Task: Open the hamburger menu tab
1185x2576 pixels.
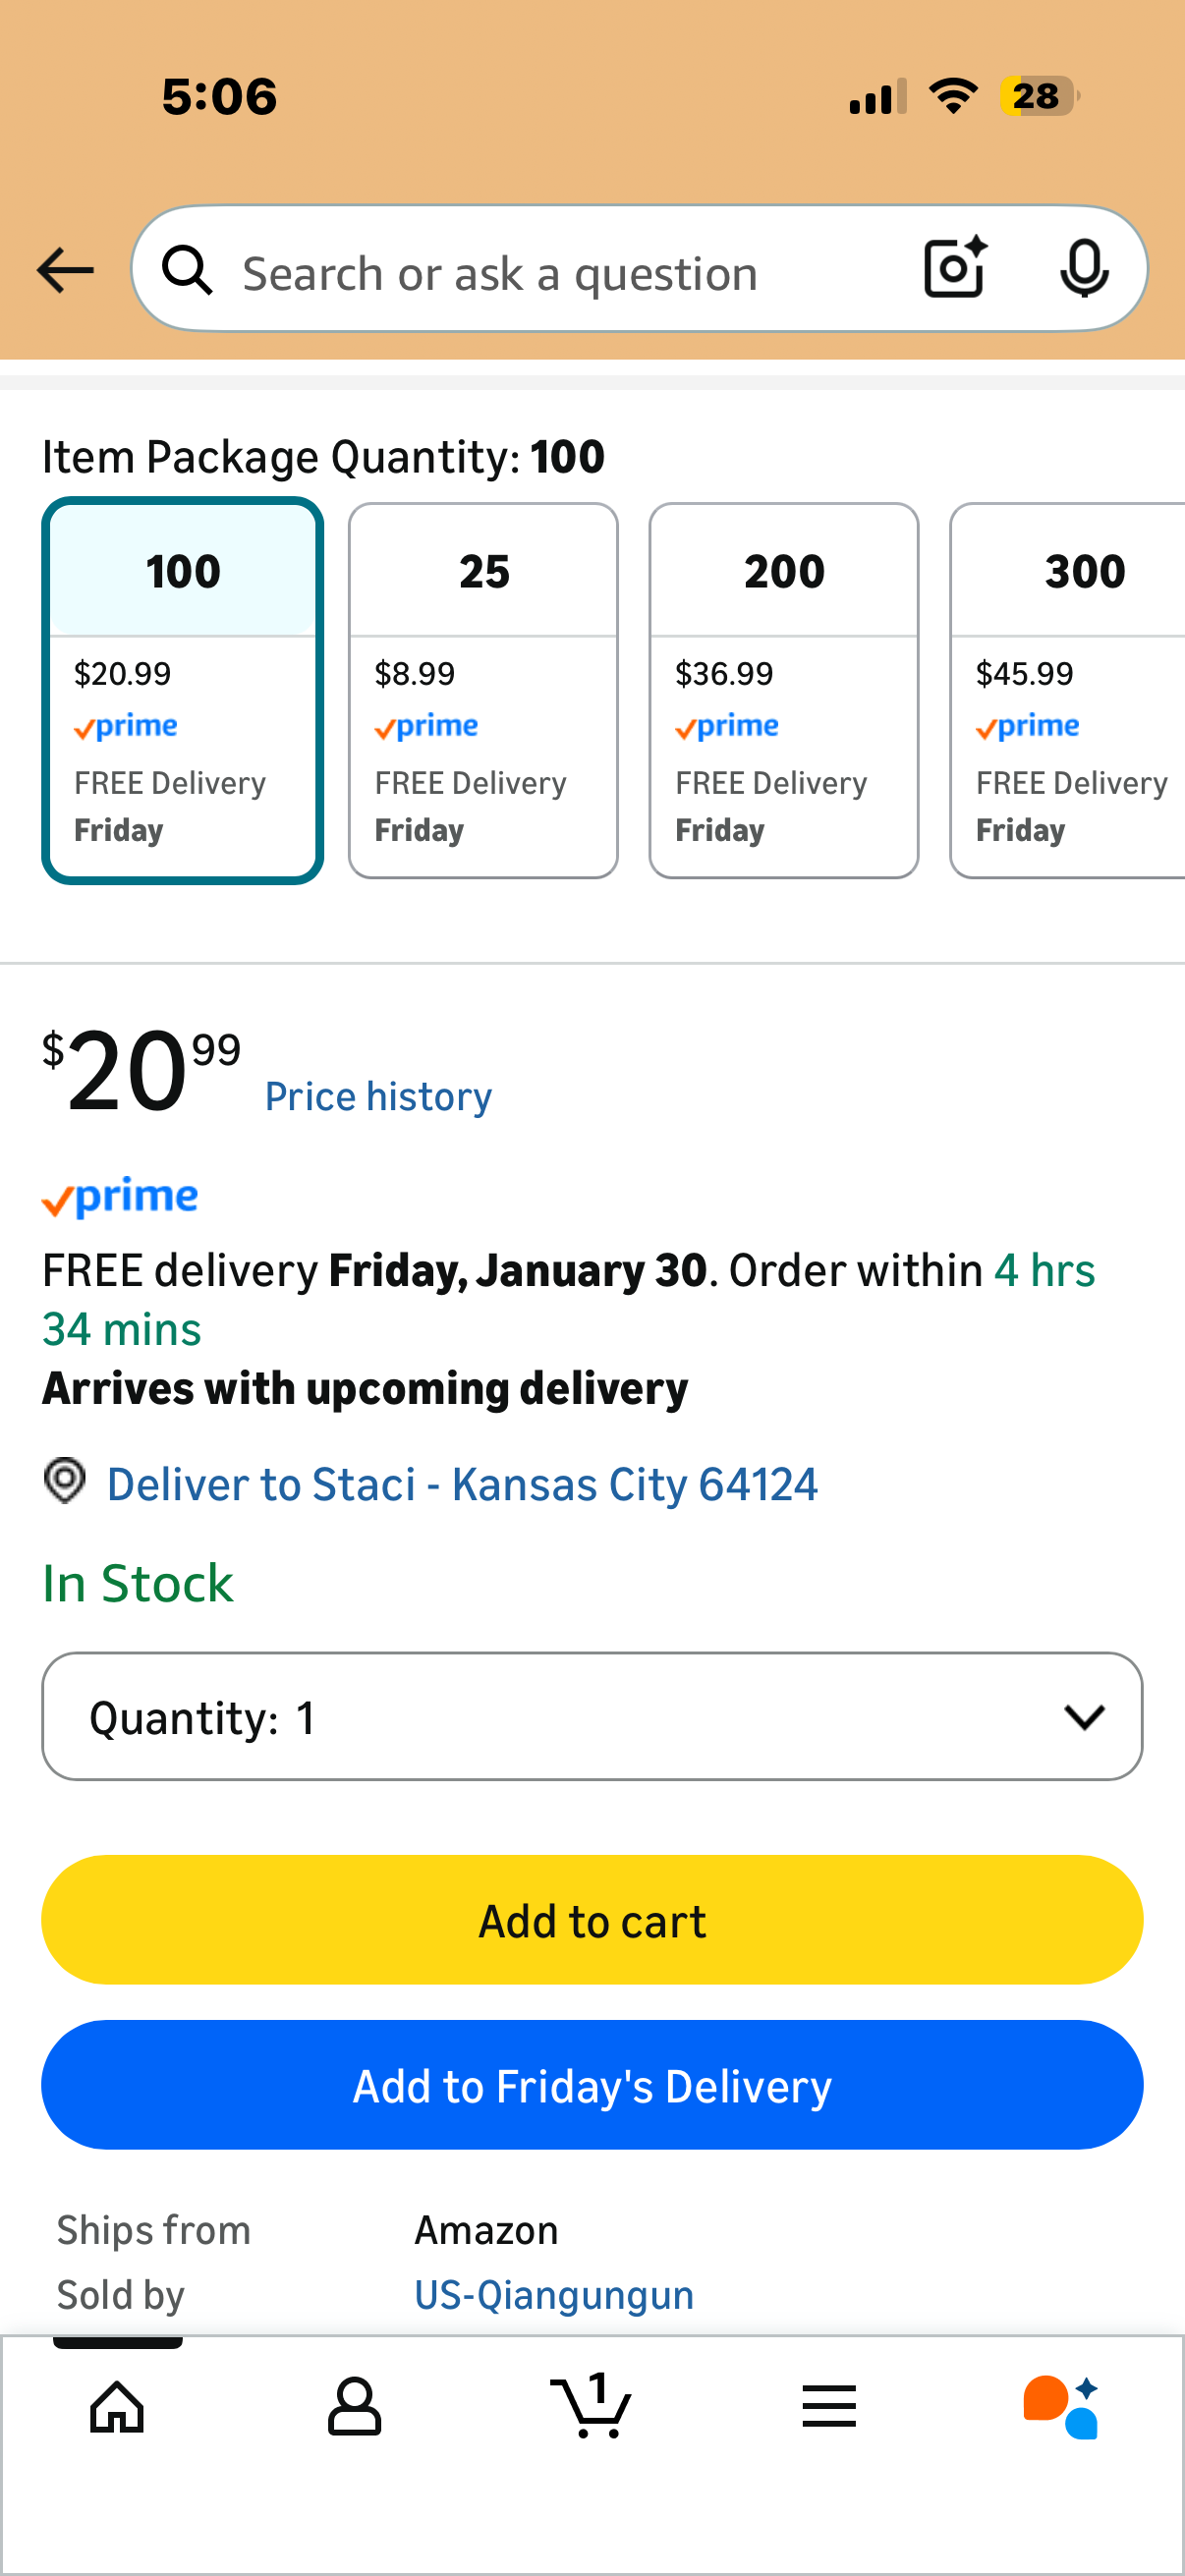Action: pyautogui.click(x=829, y=2406)
